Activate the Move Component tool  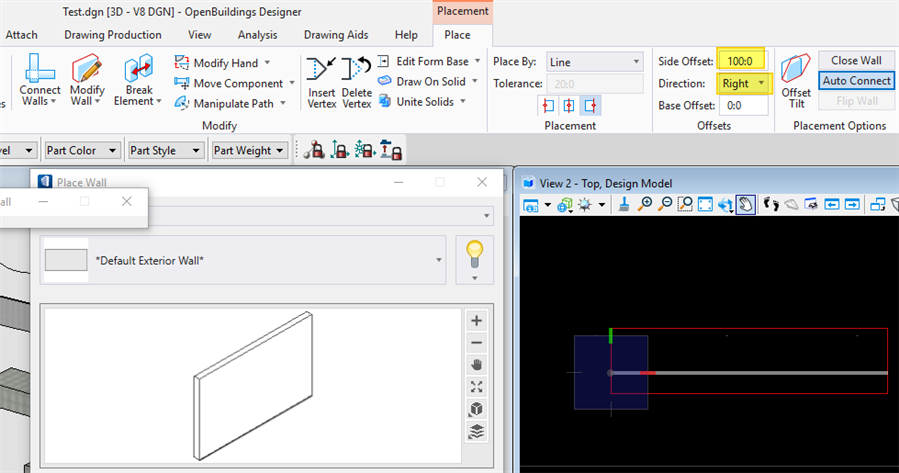click(234, 84)
